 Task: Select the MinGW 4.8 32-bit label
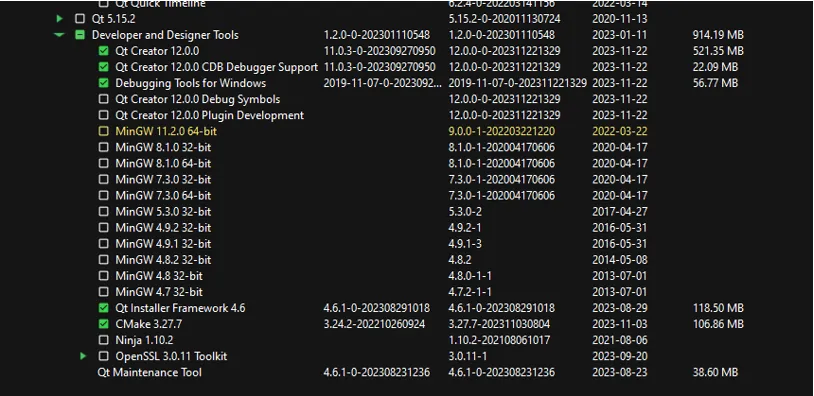tap(159, 276)
